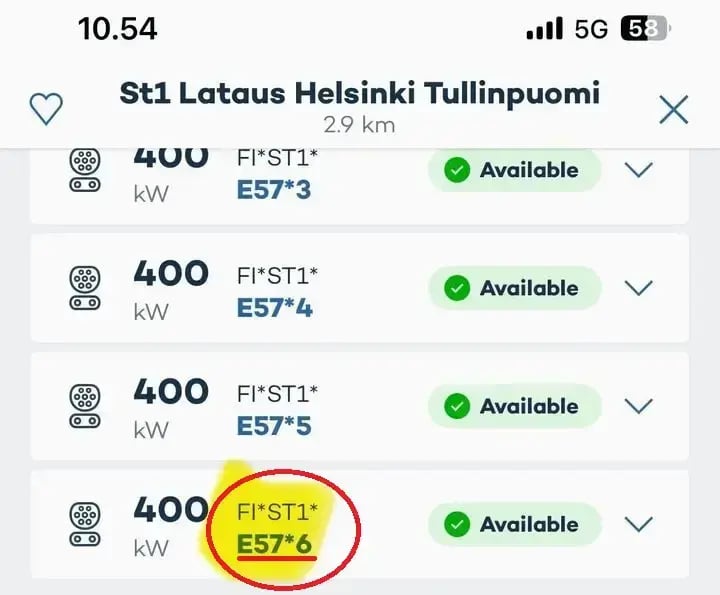
Task: Tap the cellular signal bars icon
Action: 544,30
